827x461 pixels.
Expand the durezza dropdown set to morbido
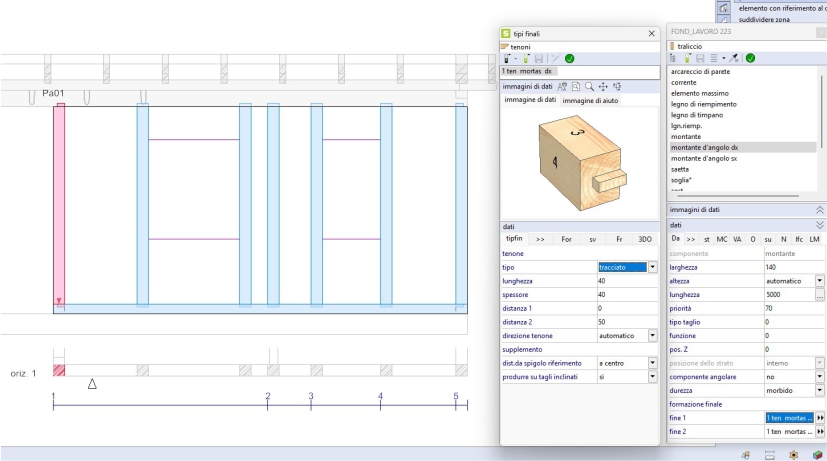[820, 389]
